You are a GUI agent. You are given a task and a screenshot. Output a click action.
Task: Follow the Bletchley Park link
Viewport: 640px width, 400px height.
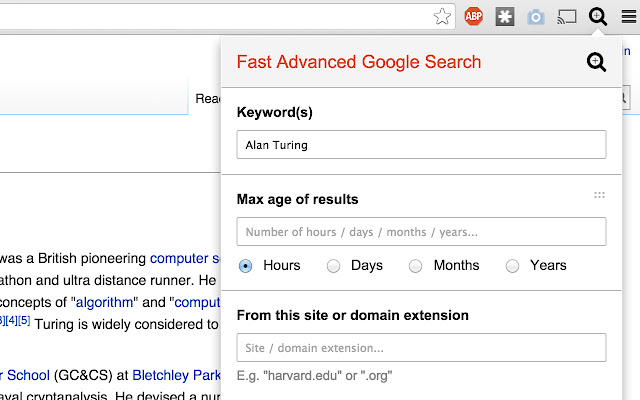pyautogui.click(x=176, y=375)
